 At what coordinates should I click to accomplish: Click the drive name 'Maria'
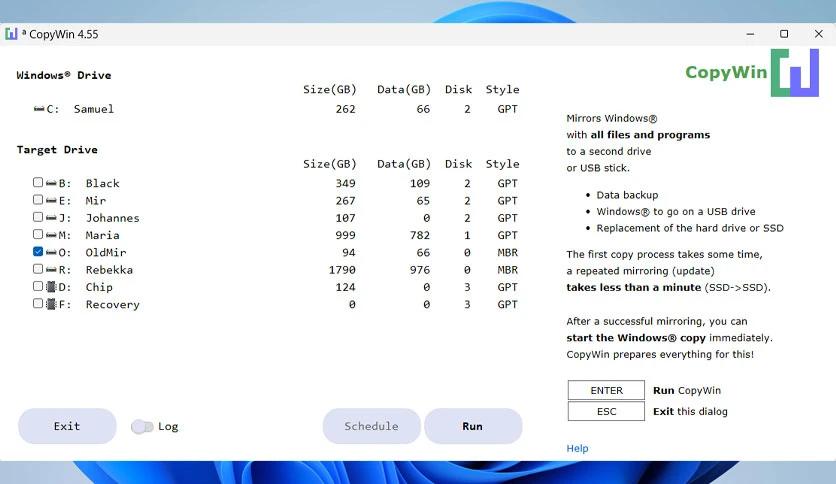(102, 235)
